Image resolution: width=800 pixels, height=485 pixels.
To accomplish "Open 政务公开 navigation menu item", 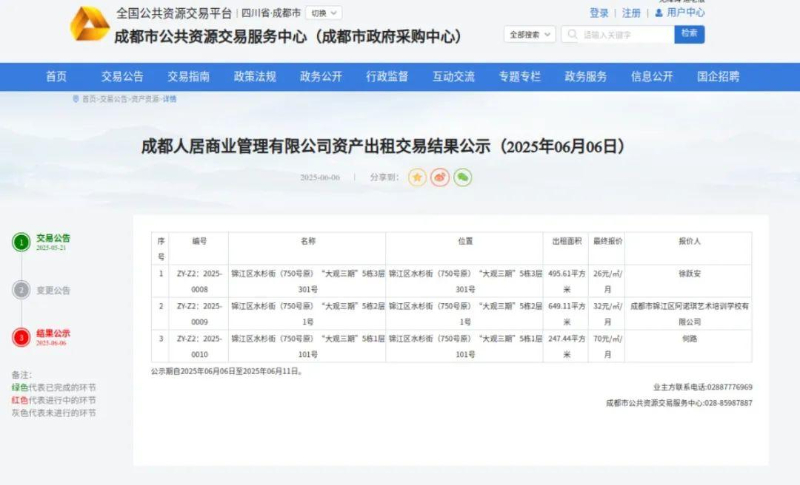I will pos(321,76).
